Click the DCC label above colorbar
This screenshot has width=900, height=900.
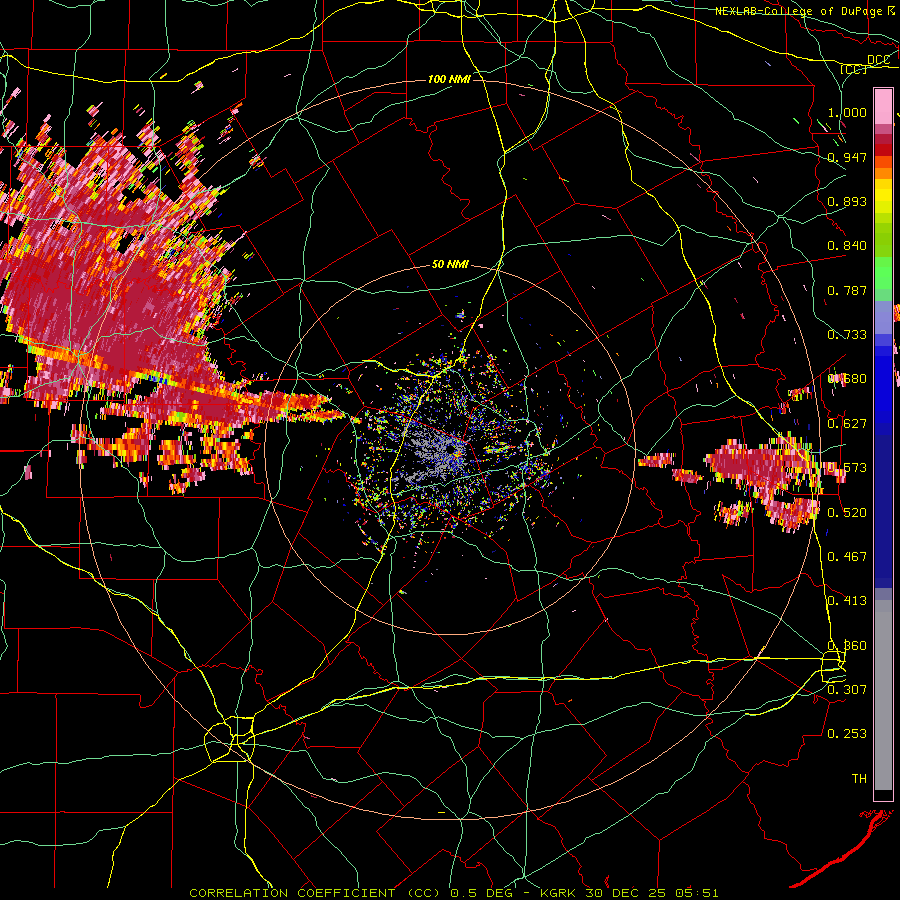[878, 60]
